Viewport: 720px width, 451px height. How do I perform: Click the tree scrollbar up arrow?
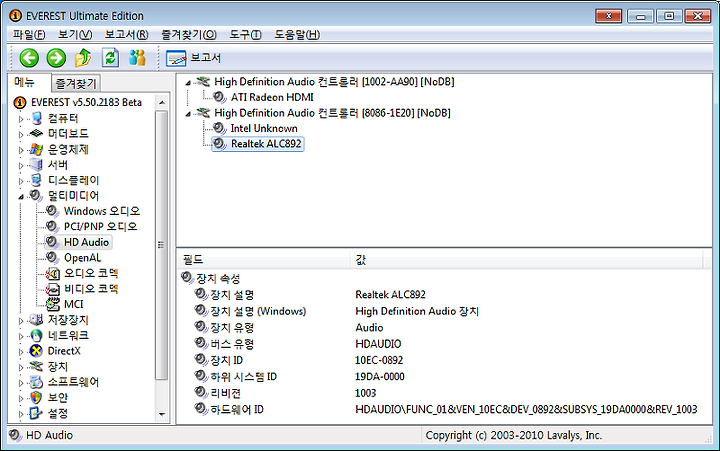tap(162, 103)
